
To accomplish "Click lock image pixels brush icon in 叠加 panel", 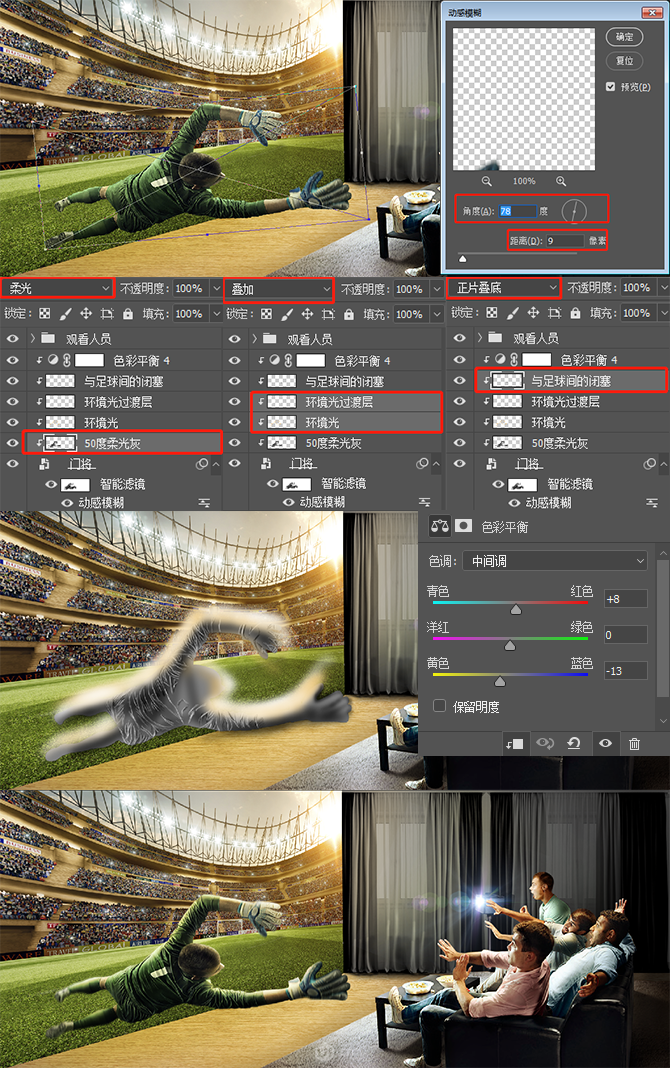I will pyautogui.click(x=287, y=314).
